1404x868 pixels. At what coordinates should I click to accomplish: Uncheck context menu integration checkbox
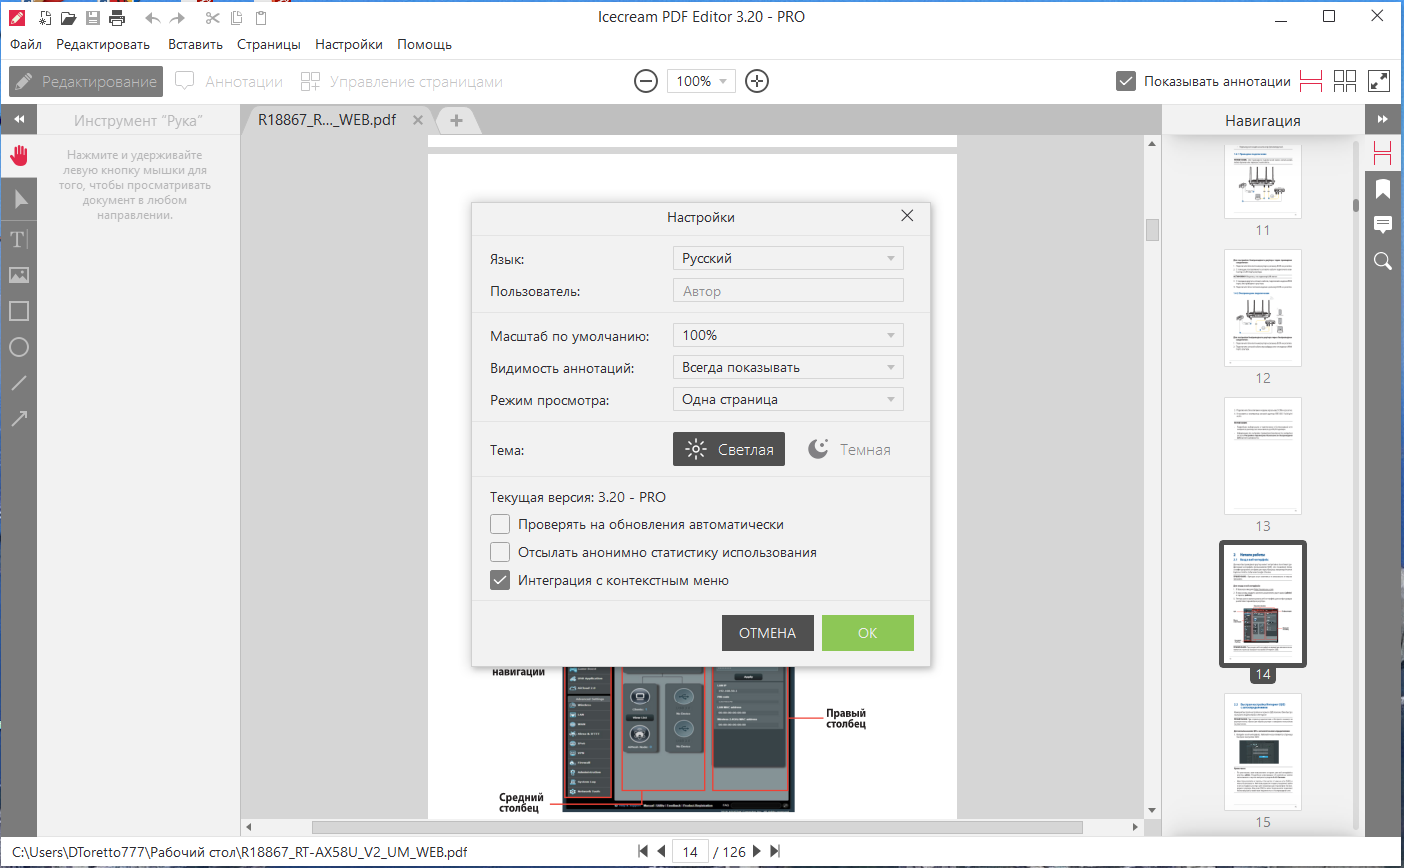(x=500, y=580)
